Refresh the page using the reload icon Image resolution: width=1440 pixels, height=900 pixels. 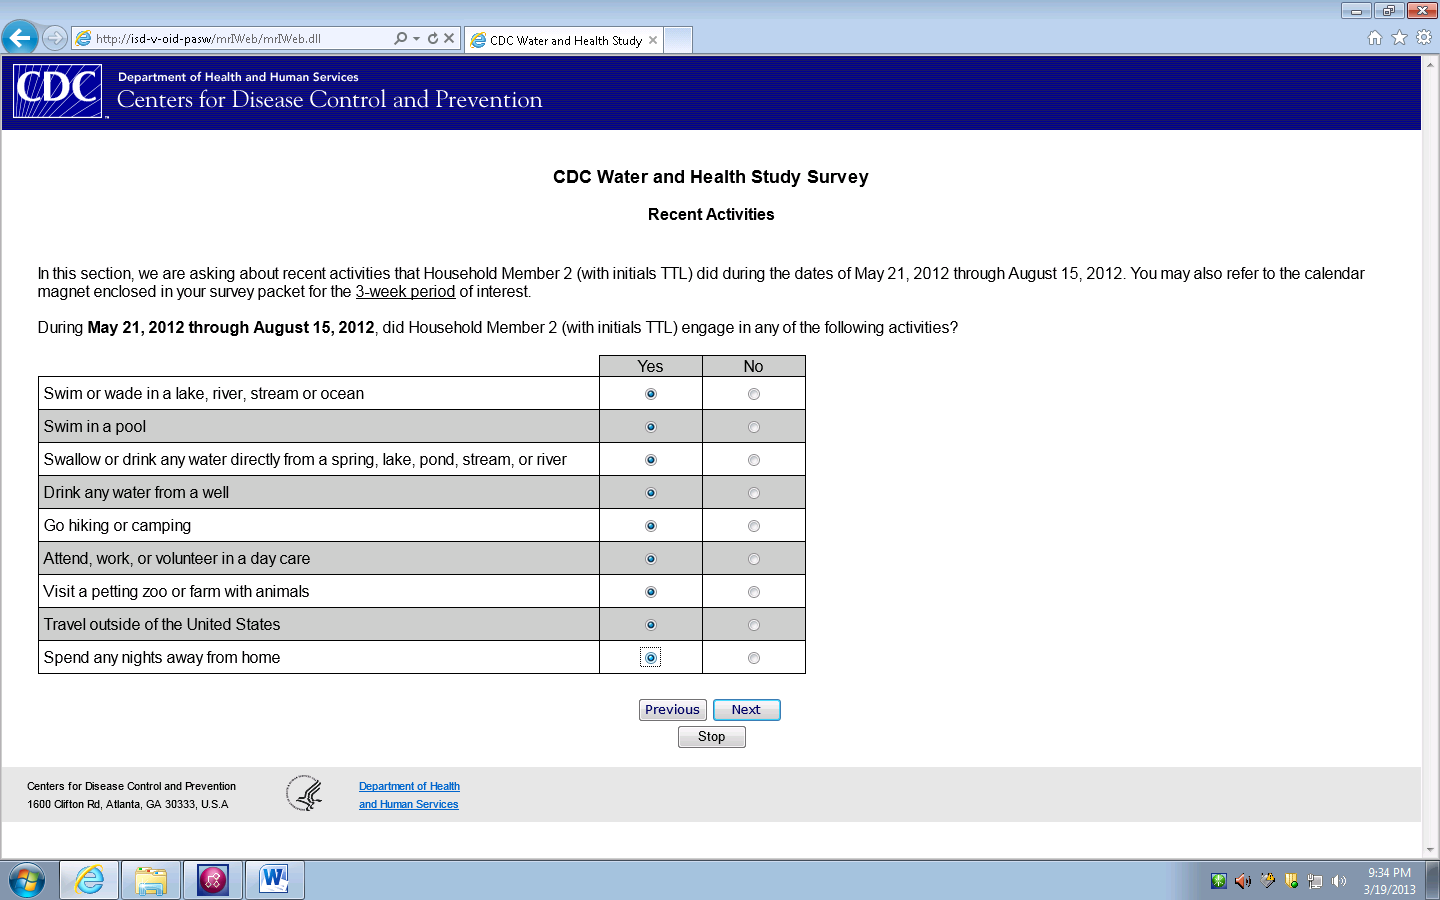433,38
